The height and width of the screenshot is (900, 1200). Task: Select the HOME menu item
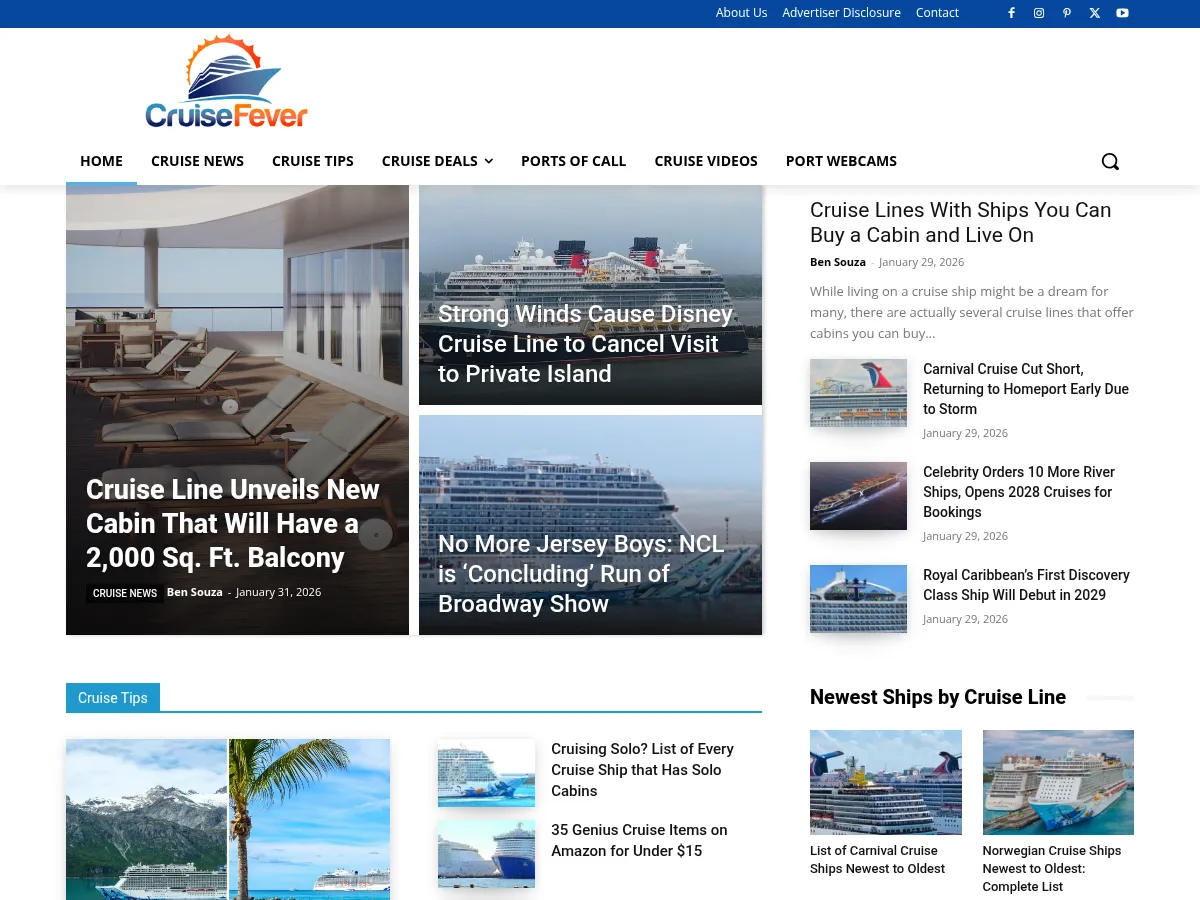pyautogui.click(x=101, y=161)
